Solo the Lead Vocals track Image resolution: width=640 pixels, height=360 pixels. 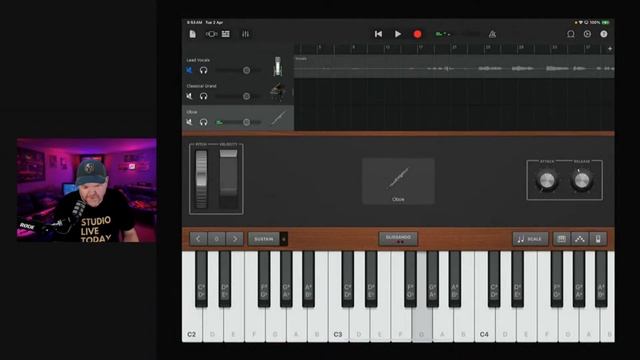pyautogui.click(x=203, y=70)
